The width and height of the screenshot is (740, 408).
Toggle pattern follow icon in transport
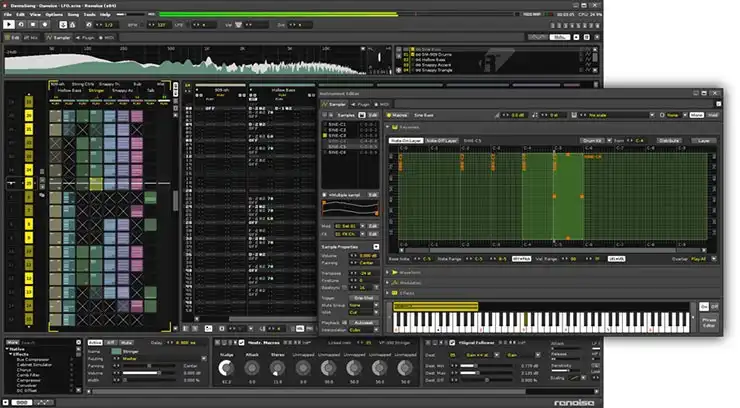pyautogui.click(x=63, y=25)
